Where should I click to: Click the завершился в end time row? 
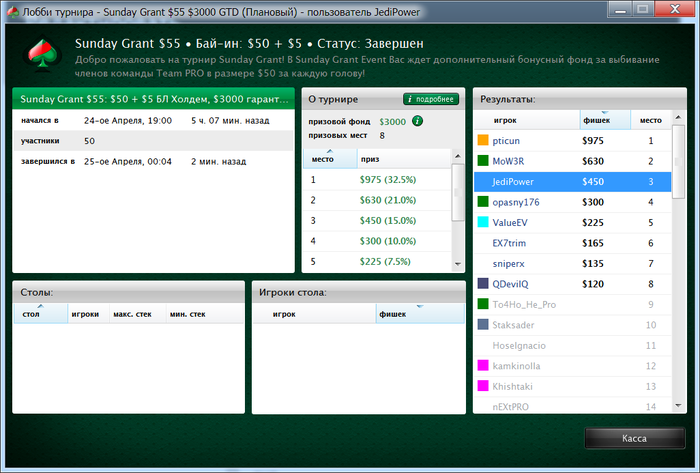tap(154, 161)
